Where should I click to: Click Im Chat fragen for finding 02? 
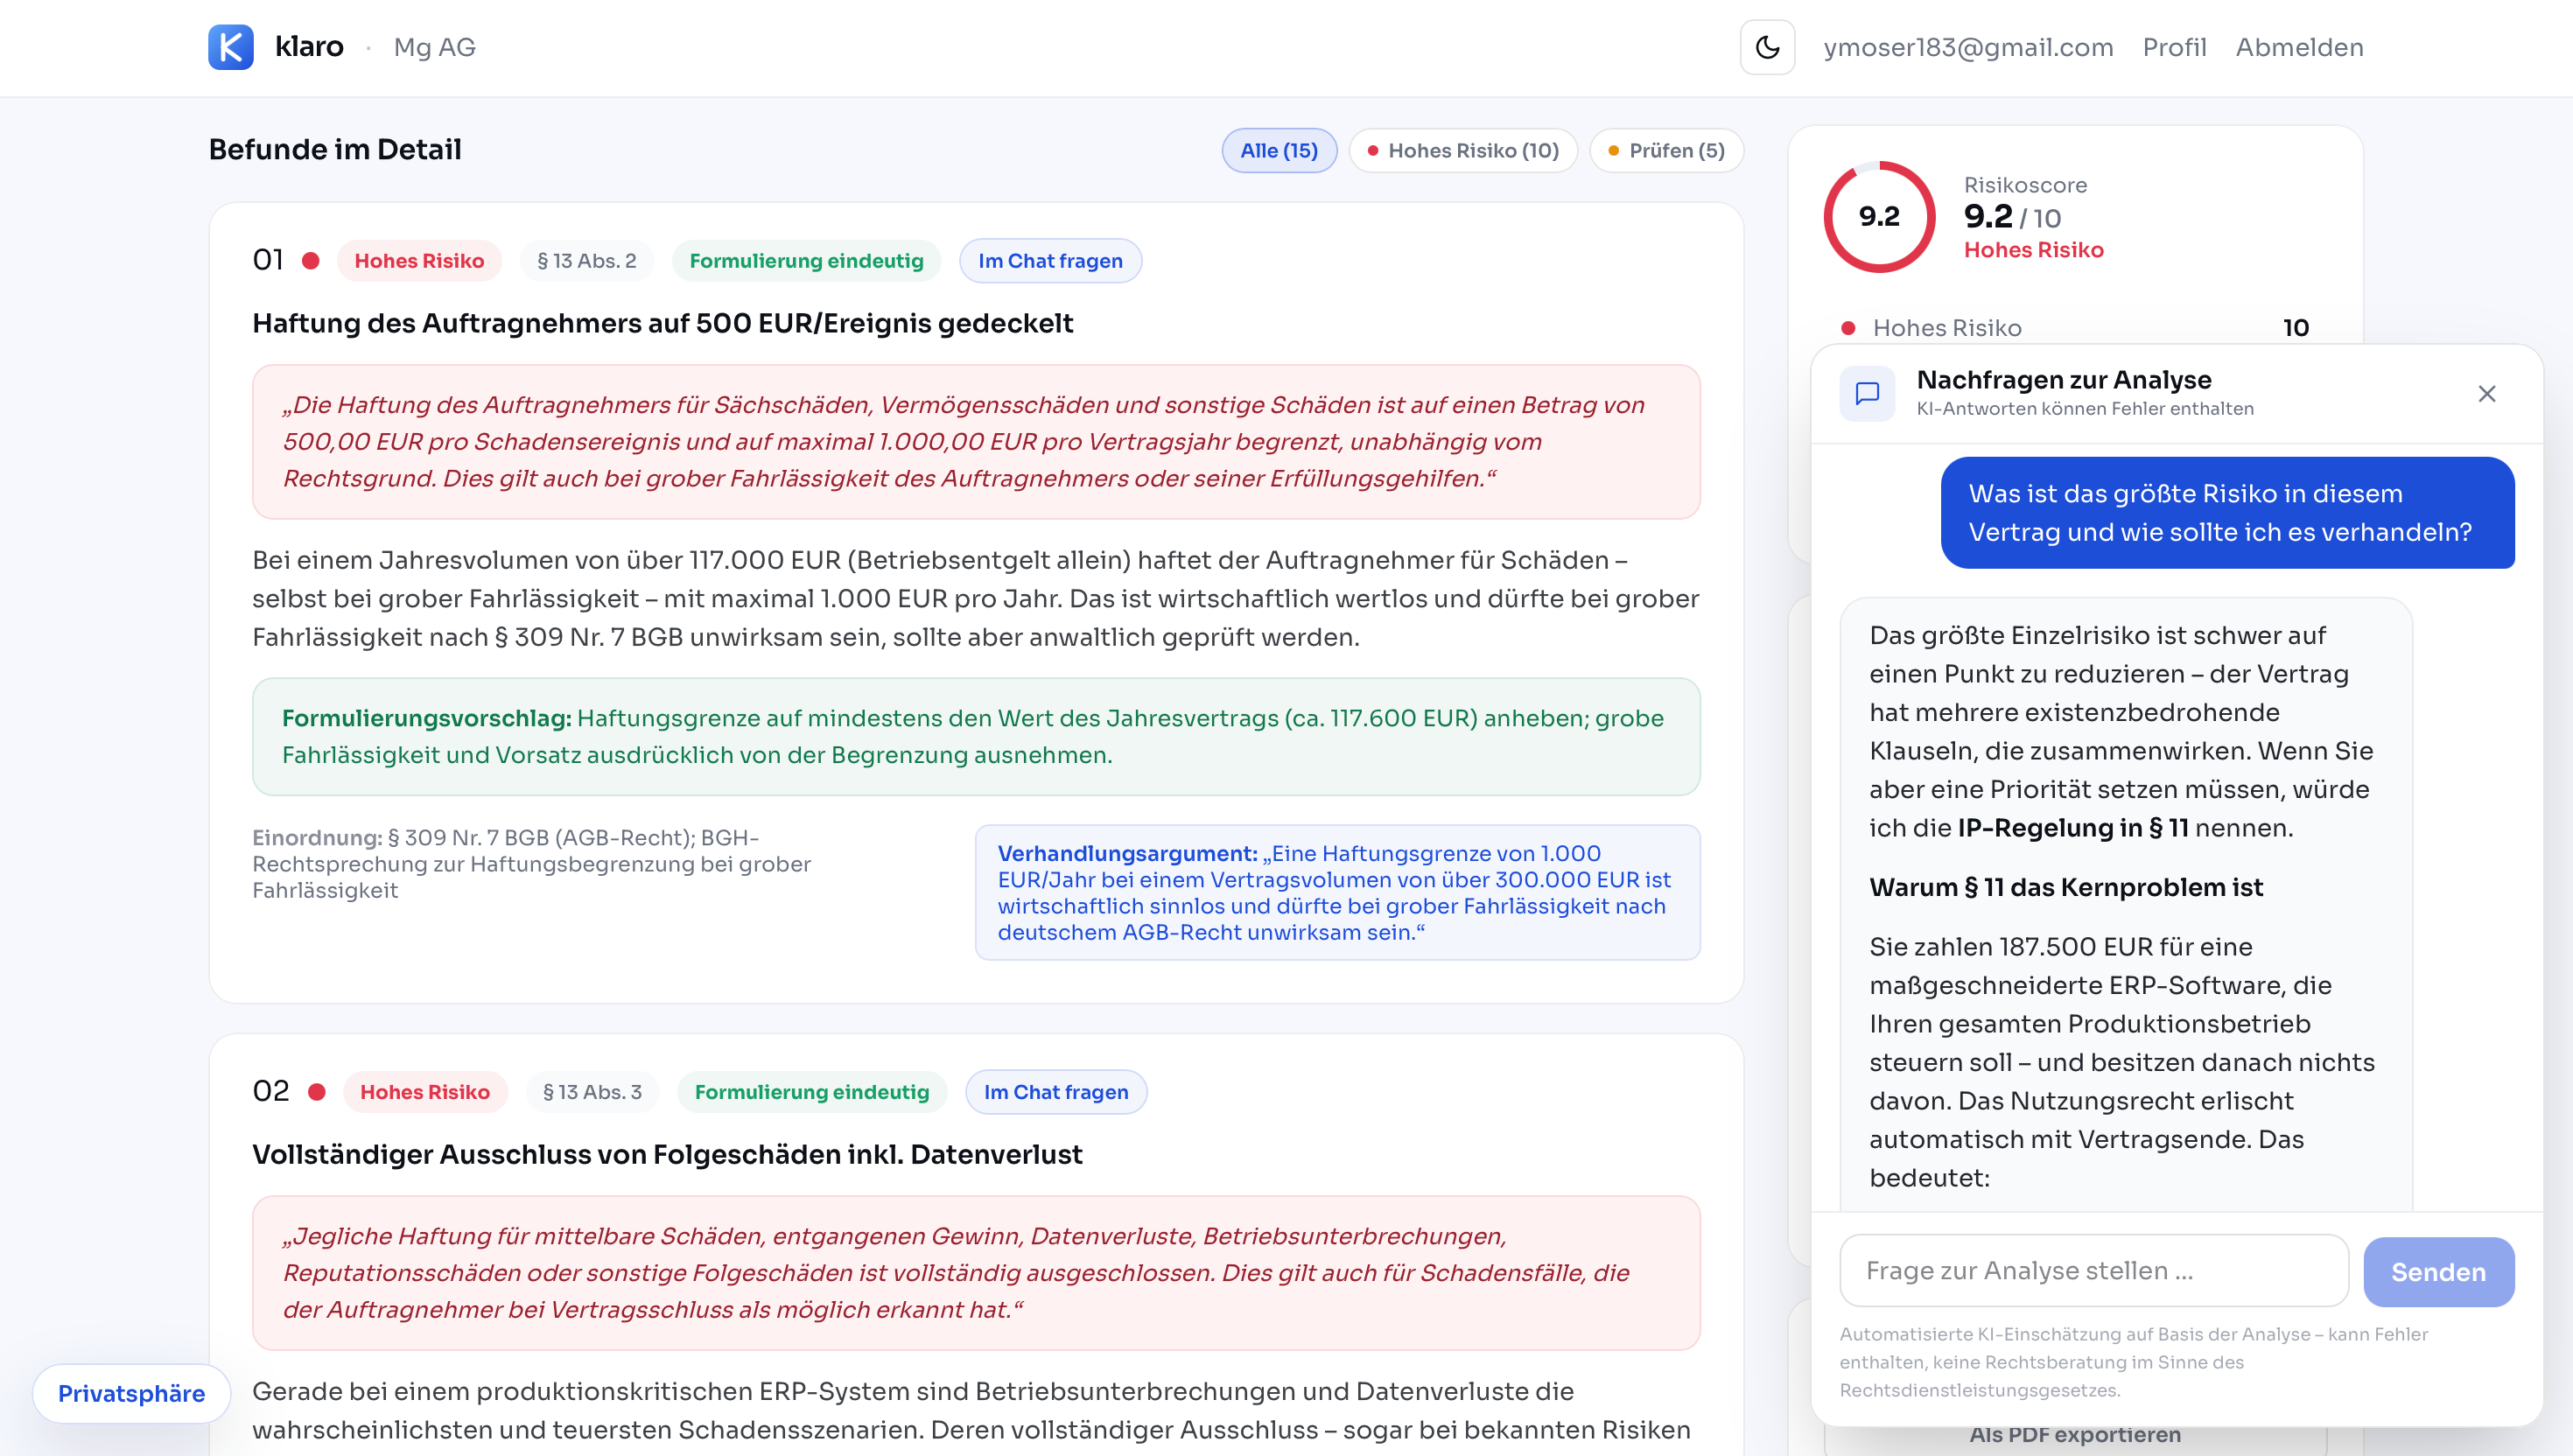point(1056,1092)
